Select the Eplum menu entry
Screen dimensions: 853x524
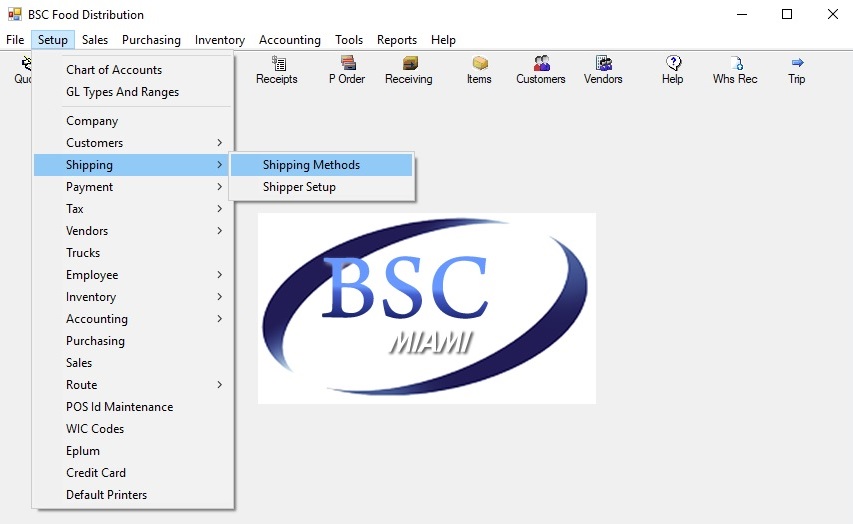[x=133, y=451]
